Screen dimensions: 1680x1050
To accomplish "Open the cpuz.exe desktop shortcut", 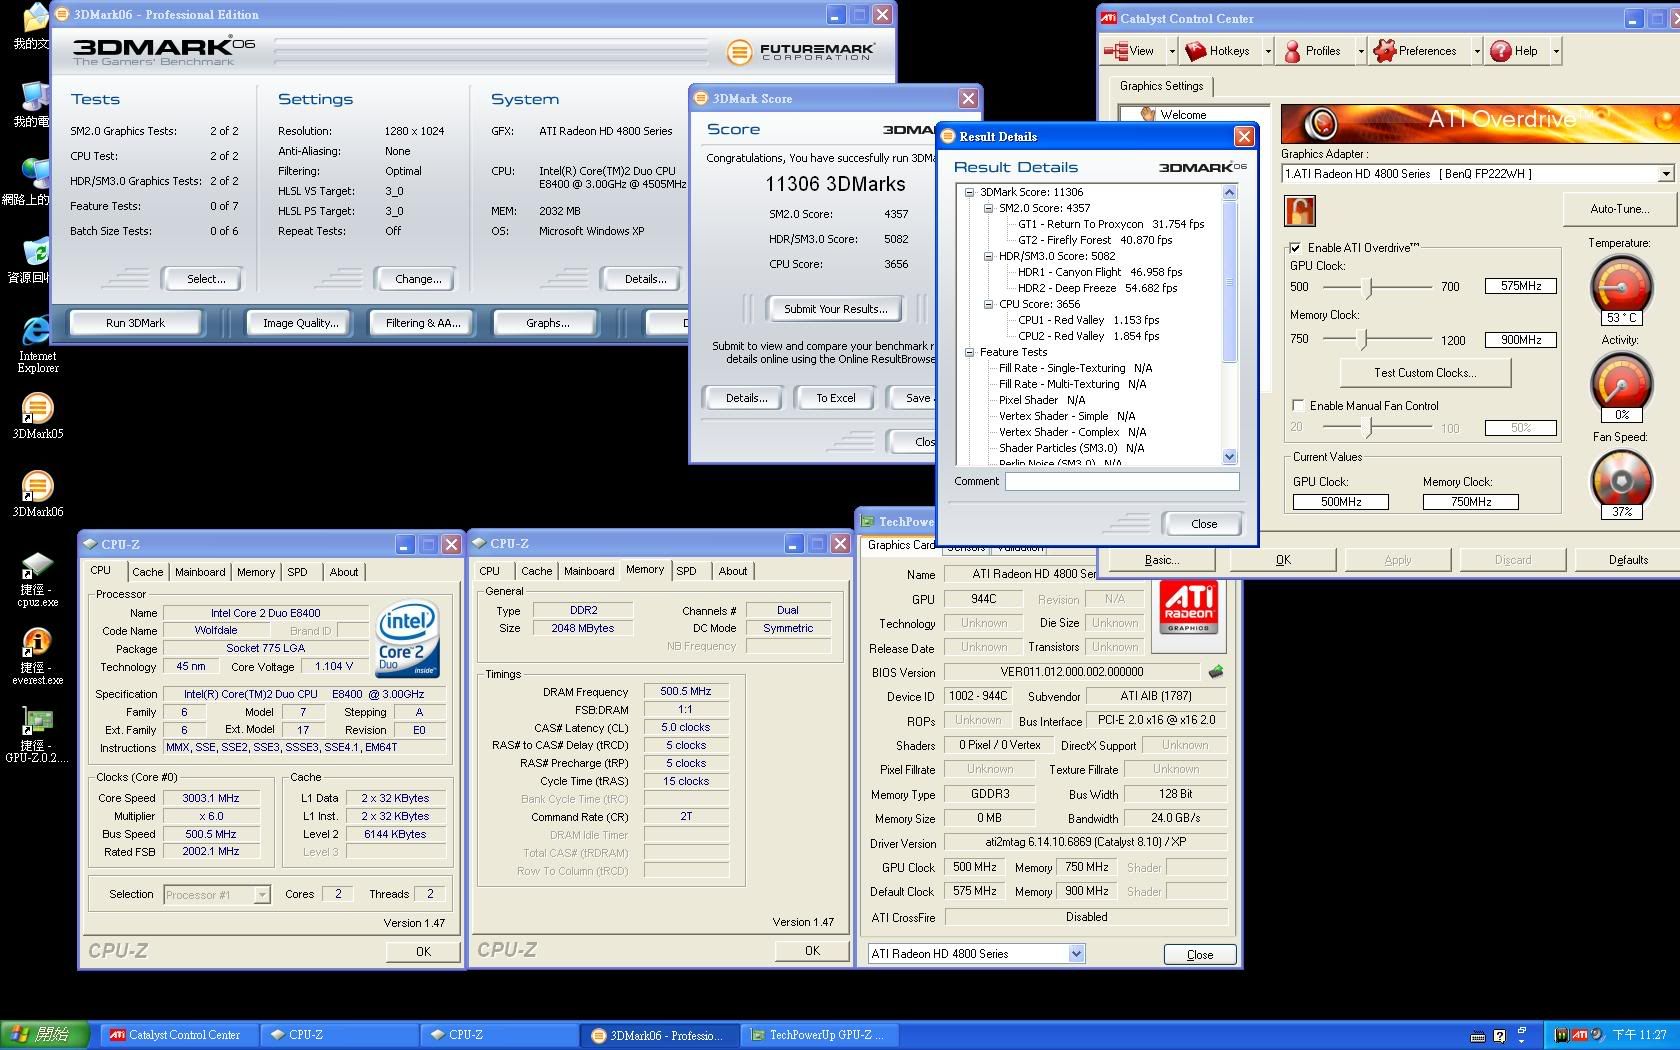I will pos(37,579).
